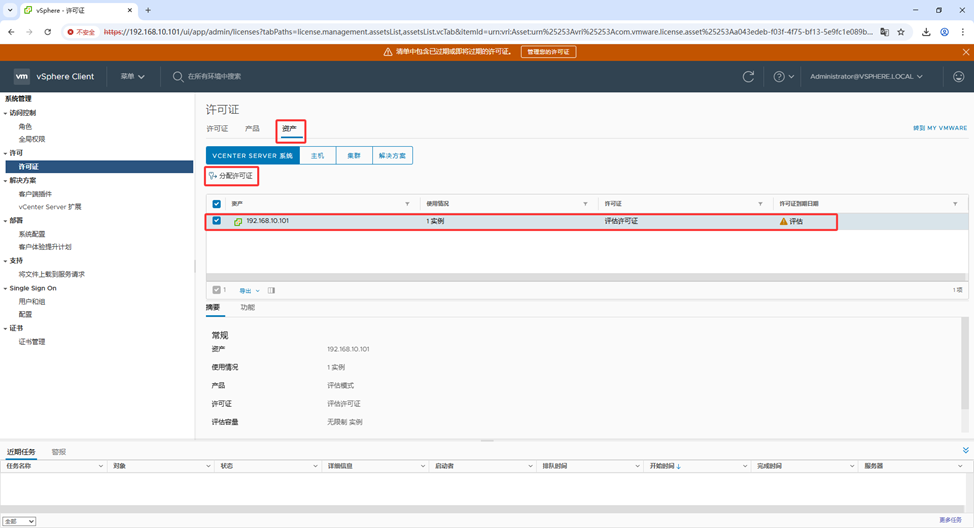The height and width of the screenshot is (528, 974).
Task: Click the 分配许可证 button
Action: click(x=232, y=176)
